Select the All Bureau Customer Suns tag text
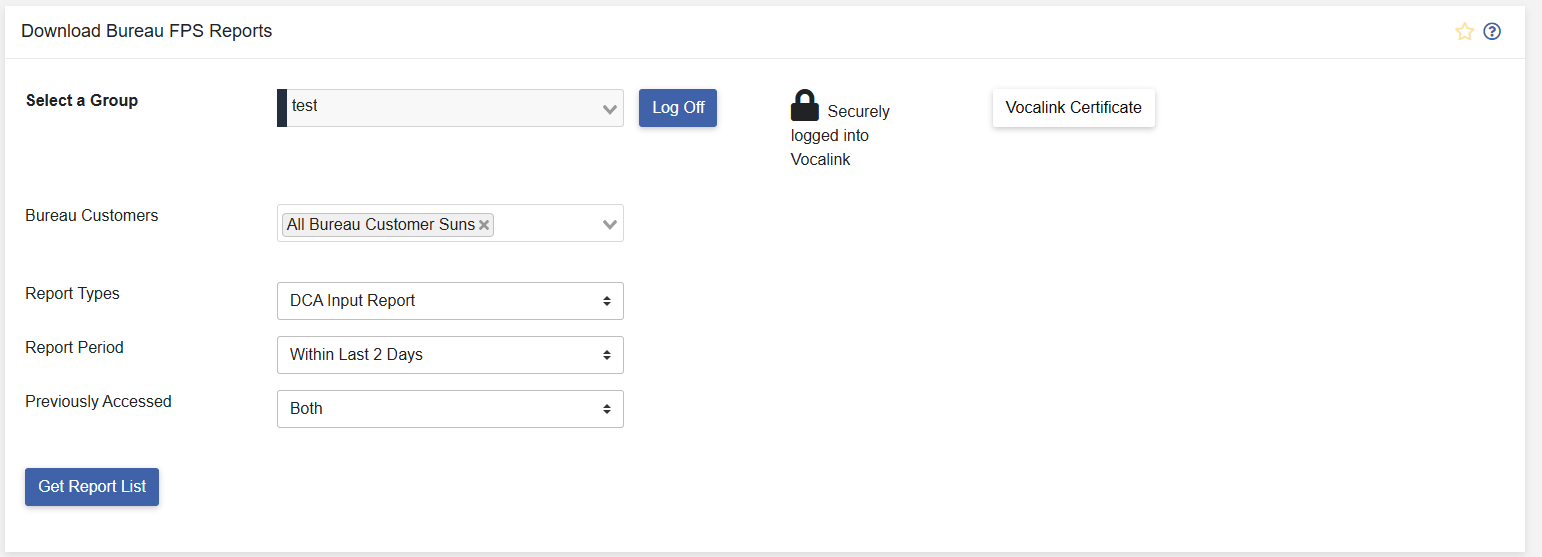This screenshot has width=1542, height=557. click(380, 225)
